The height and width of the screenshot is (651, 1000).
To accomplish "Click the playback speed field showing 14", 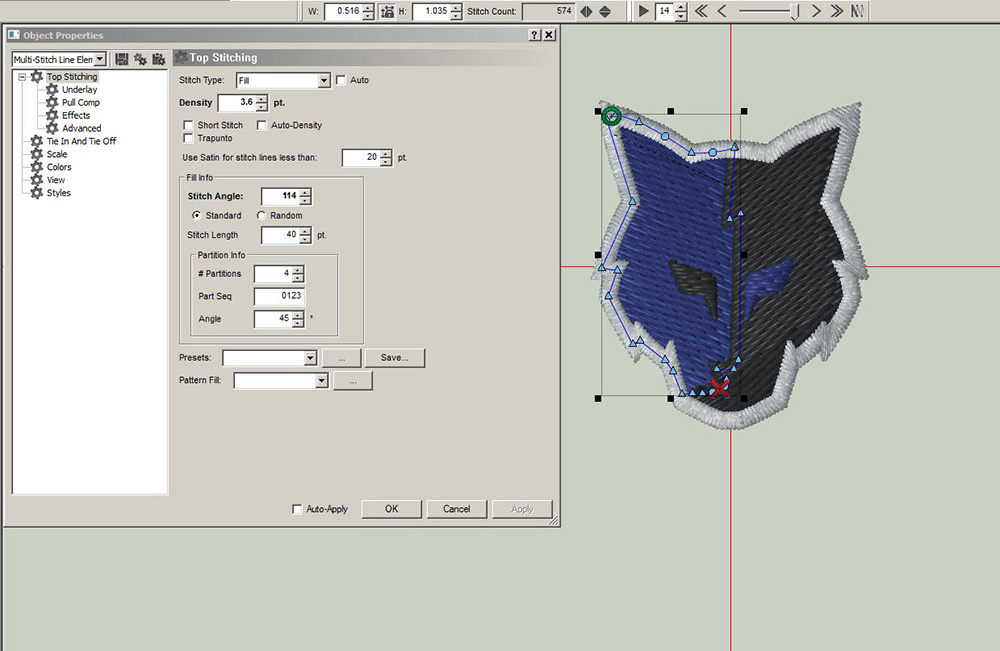I will (665, 11).
